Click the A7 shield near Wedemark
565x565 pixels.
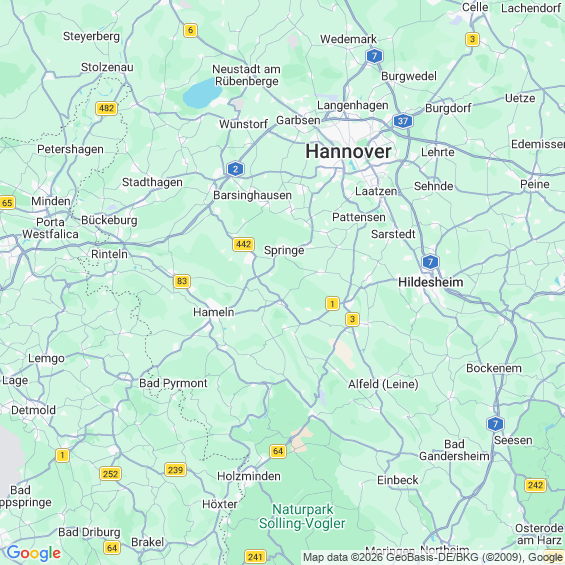374,56
